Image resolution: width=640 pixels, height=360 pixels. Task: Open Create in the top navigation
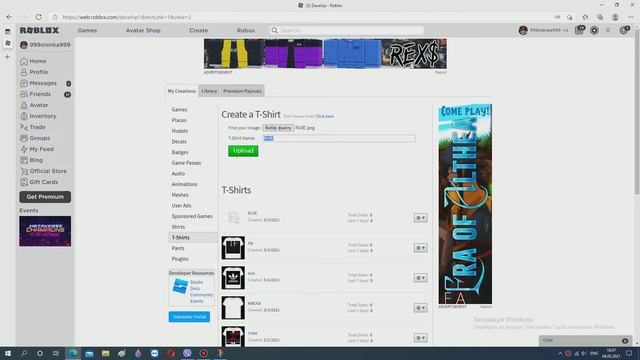click(x=198, y=31)
